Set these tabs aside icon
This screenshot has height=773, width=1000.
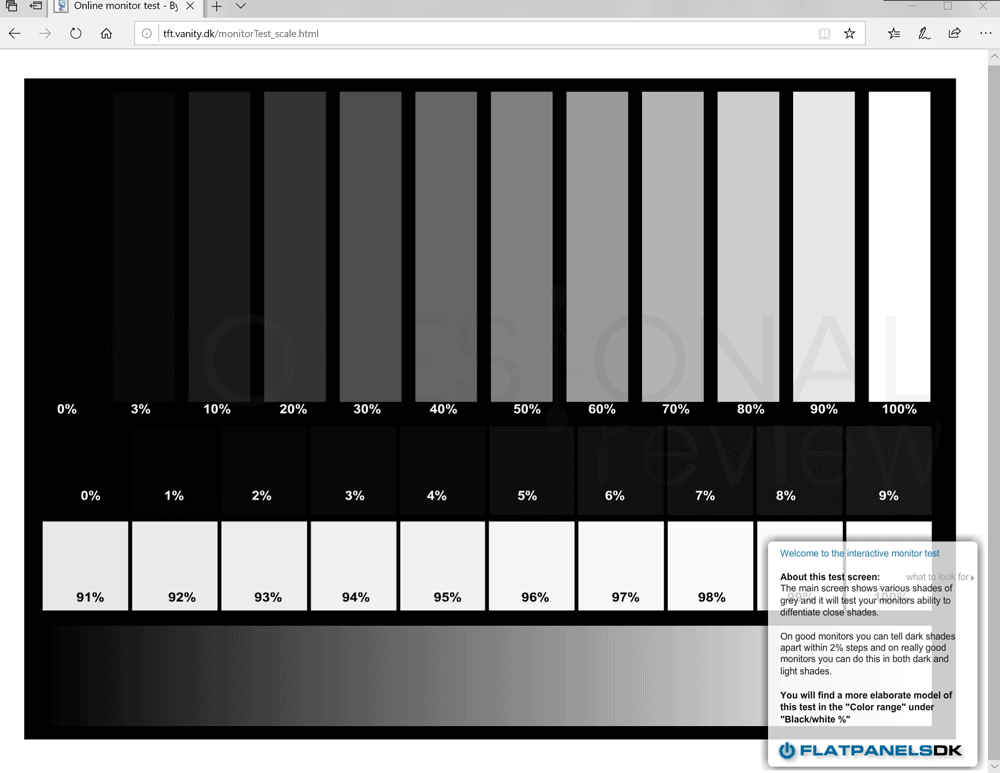click(x=36, y=6)
